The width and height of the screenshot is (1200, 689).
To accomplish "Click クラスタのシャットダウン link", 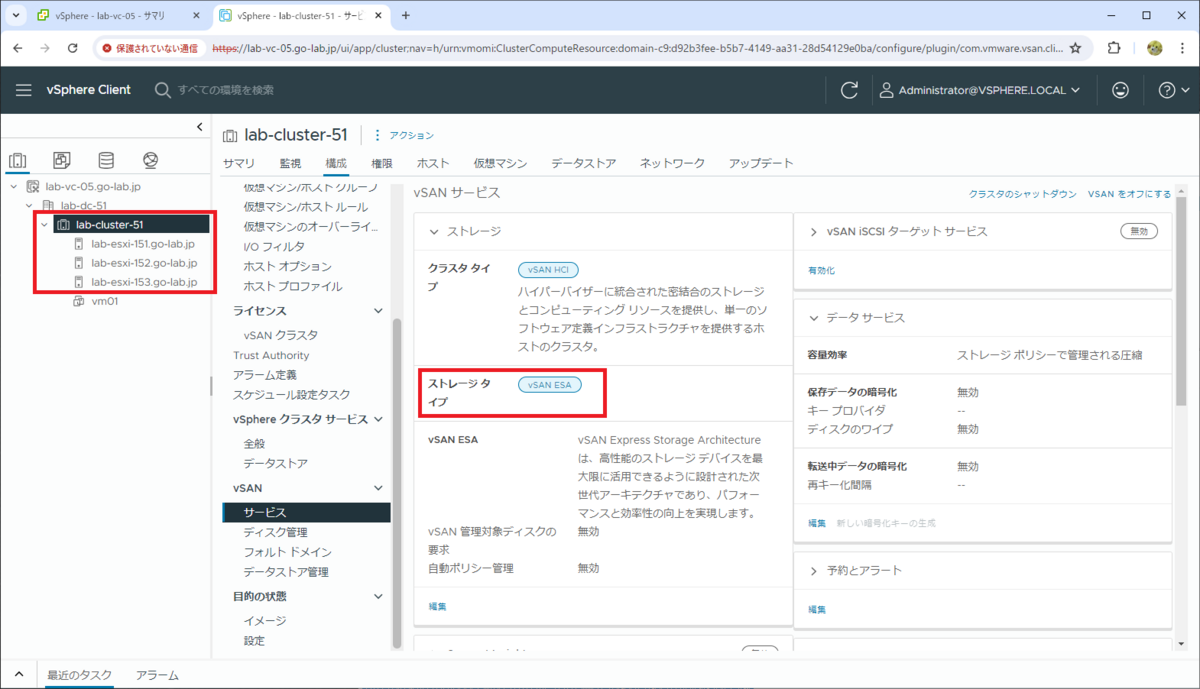I will pyautogui.click(x=1023, y=194).
